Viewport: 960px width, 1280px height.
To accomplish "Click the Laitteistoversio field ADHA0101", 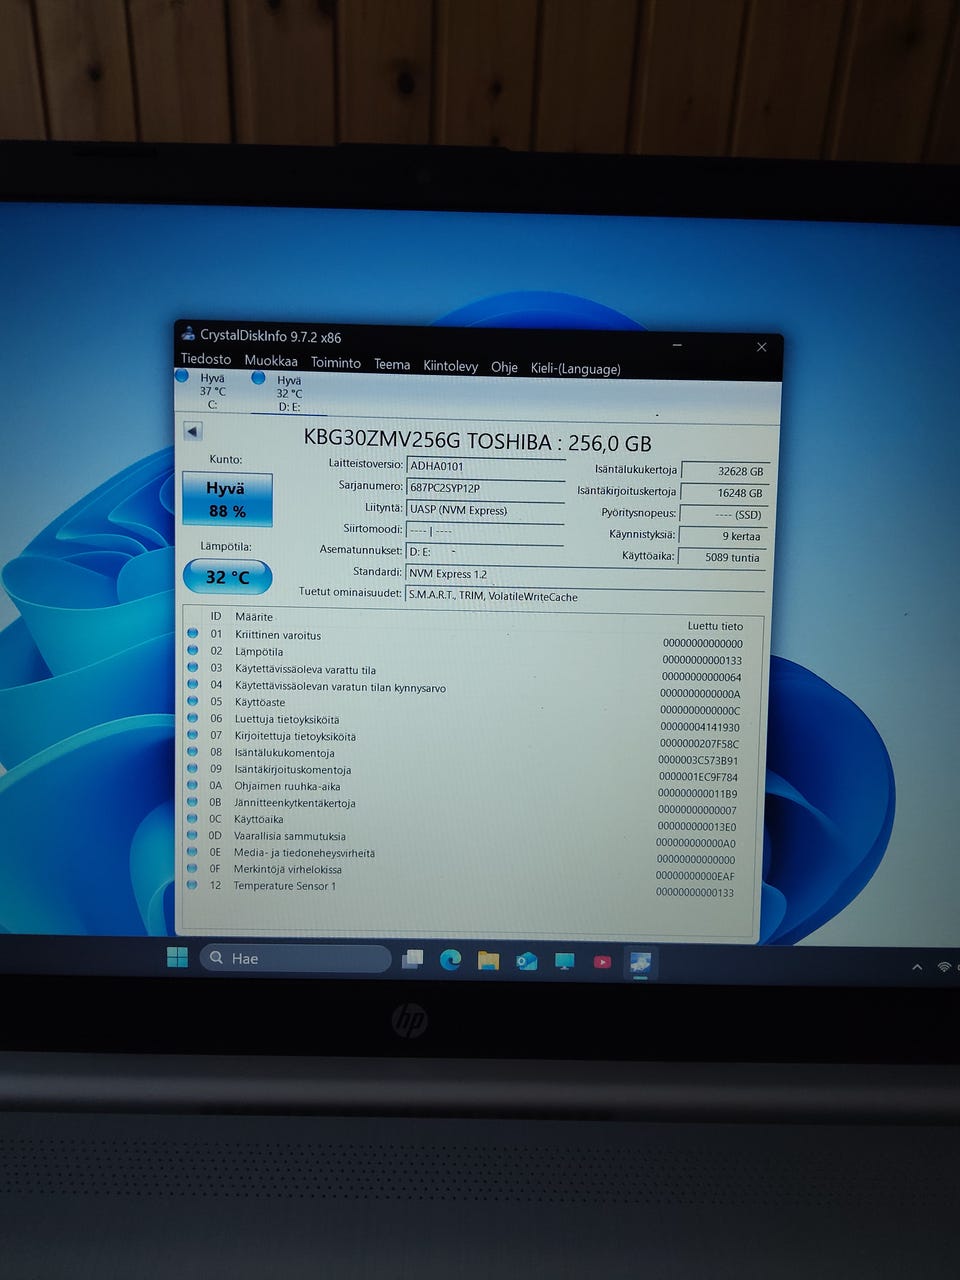I will [486, 466].
